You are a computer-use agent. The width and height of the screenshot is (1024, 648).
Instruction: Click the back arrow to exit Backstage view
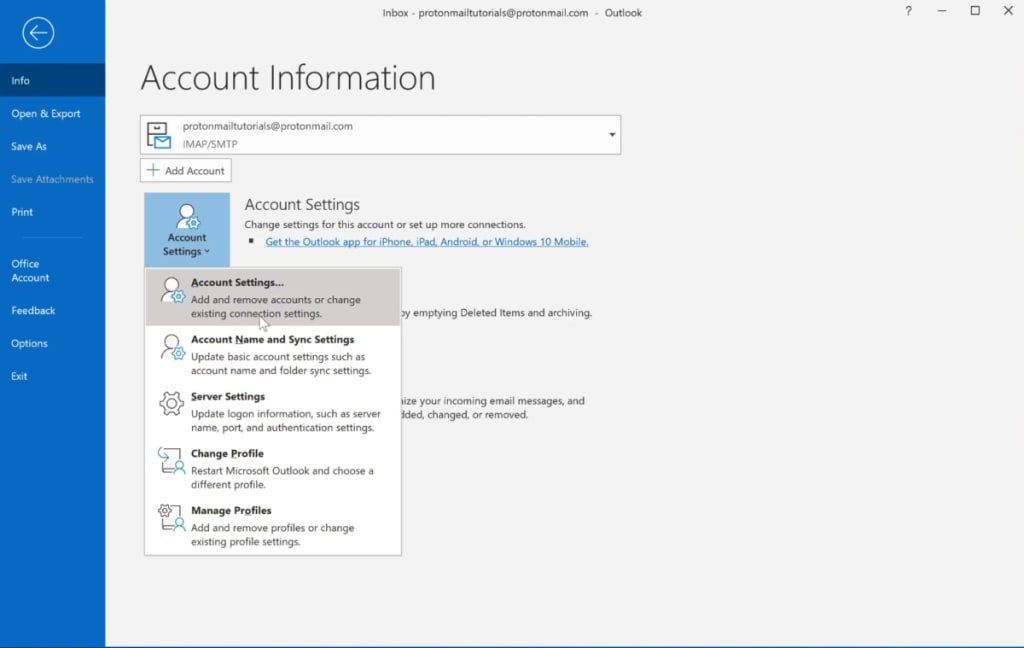click(38, 33)
